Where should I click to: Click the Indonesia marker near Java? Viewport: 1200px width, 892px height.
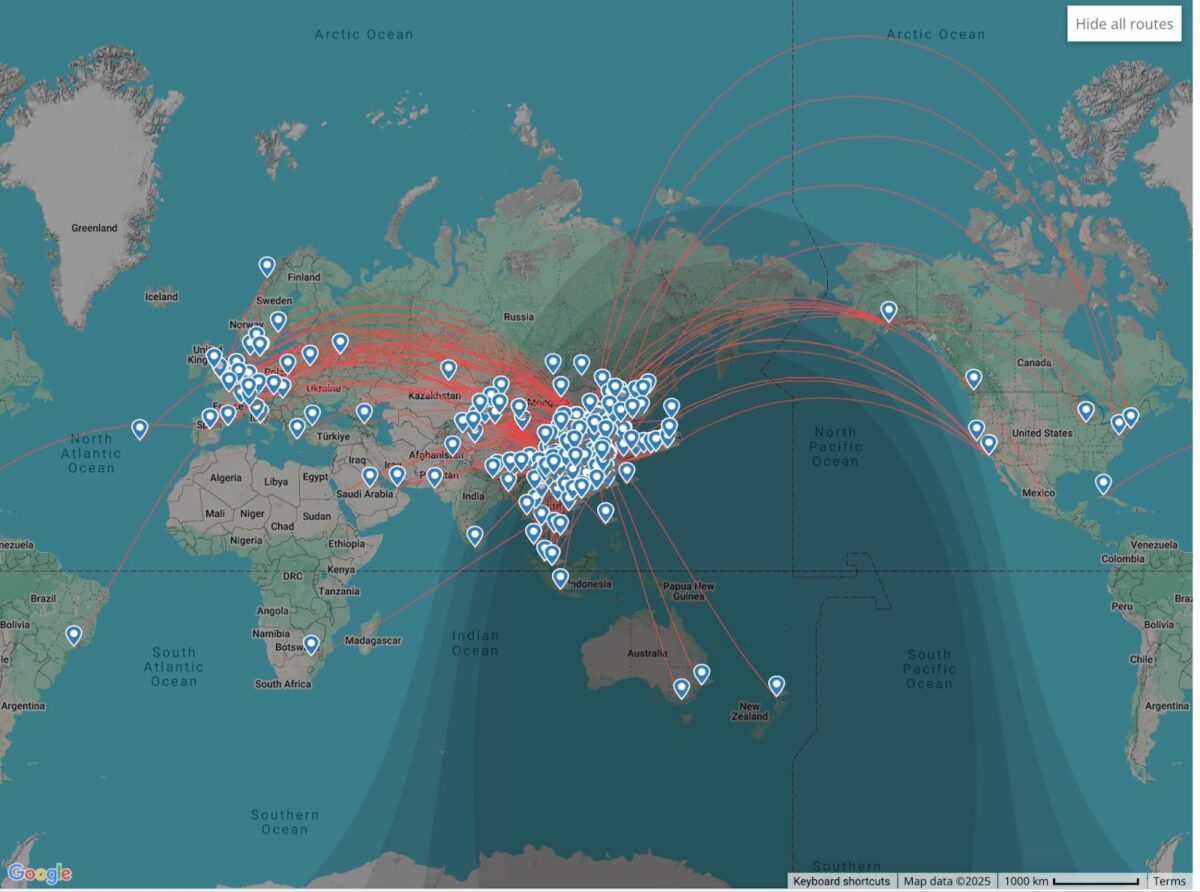pos(561,577)
